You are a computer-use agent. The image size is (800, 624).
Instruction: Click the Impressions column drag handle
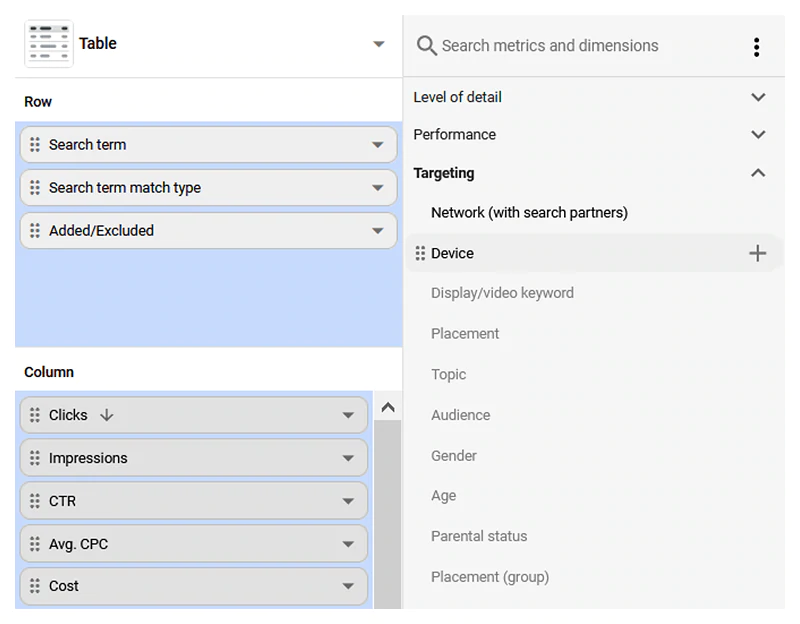(x=35, y=458)
